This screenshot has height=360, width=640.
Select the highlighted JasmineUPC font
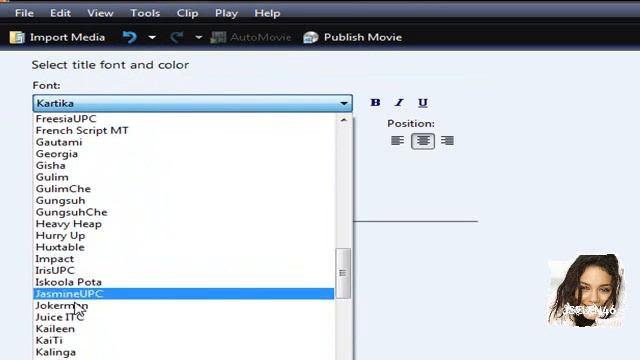click(183, 294)
